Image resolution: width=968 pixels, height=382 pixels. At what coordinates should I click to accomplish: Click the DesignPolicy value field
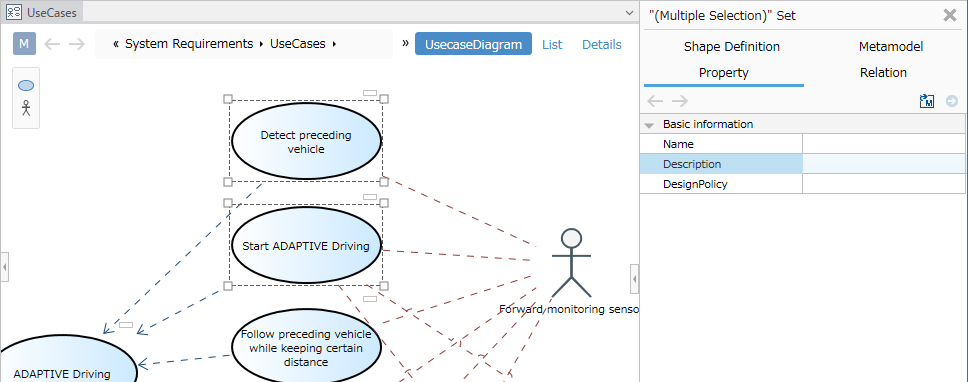point(883,184)
